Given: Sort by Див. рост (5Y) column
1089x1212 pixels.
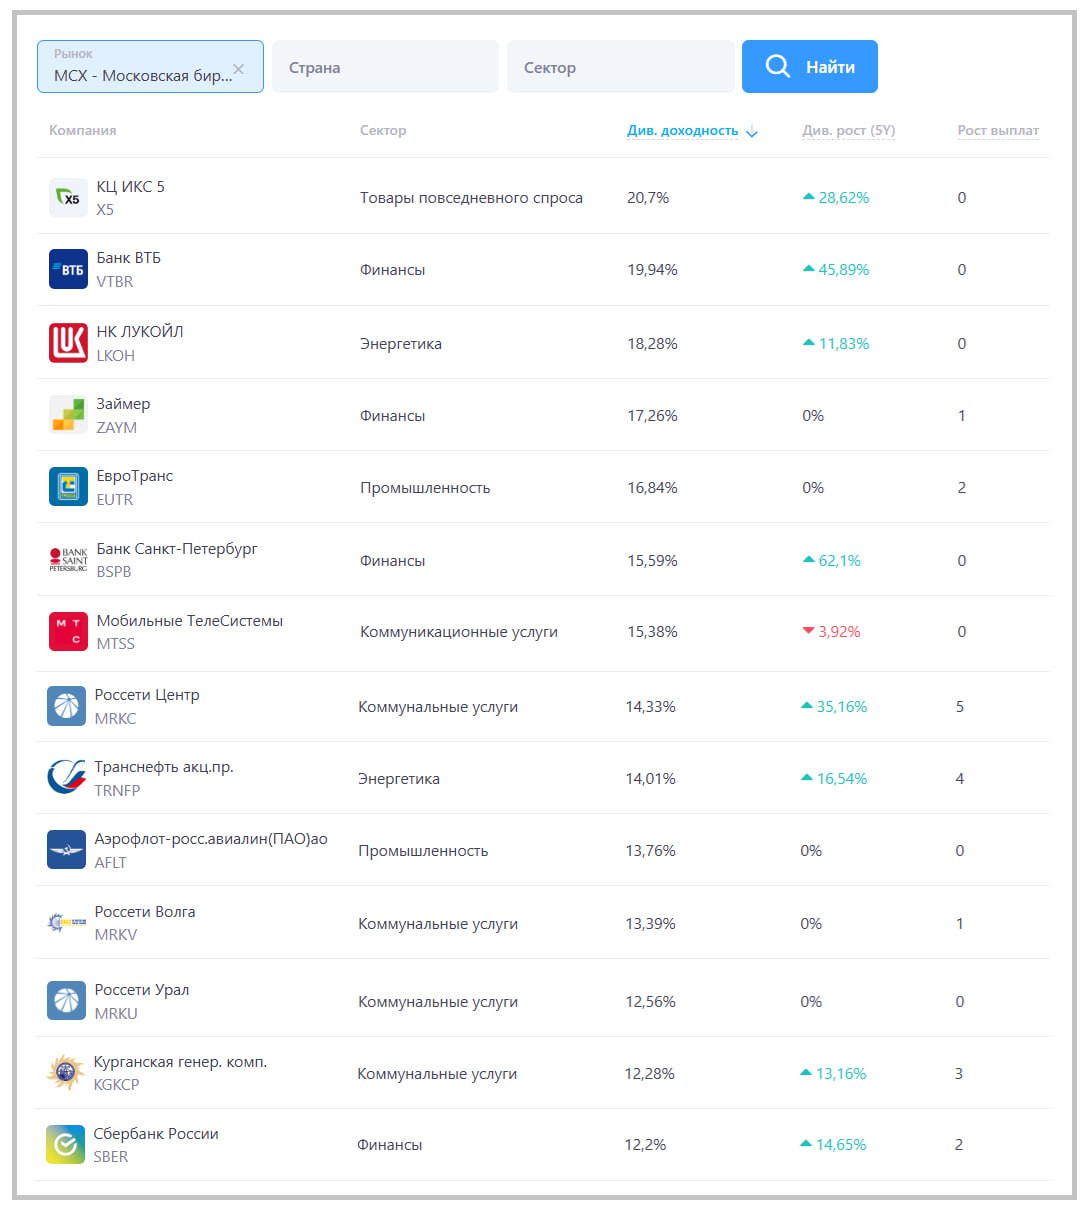Looking at the screenshot, I should click(848, 131).
